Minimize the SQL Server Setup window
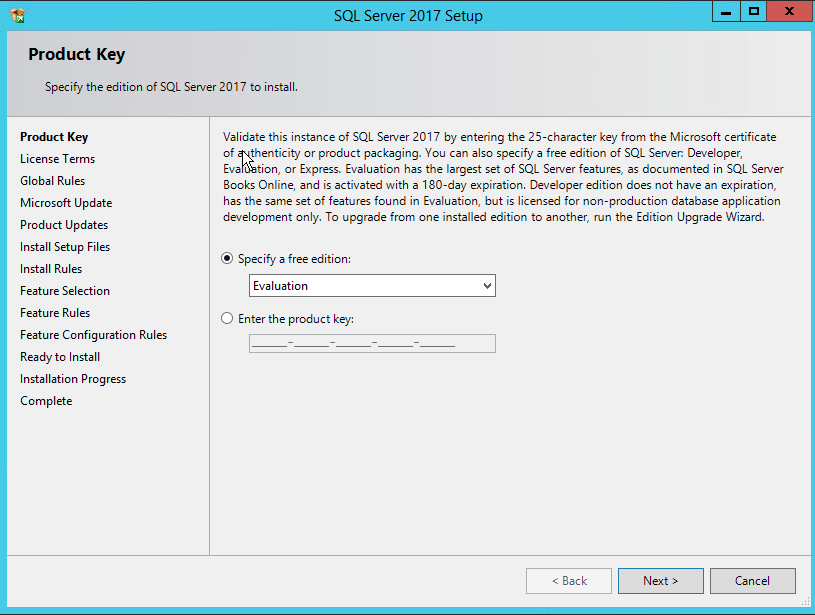This screenshot has height=615, width=815. [727, 11]
